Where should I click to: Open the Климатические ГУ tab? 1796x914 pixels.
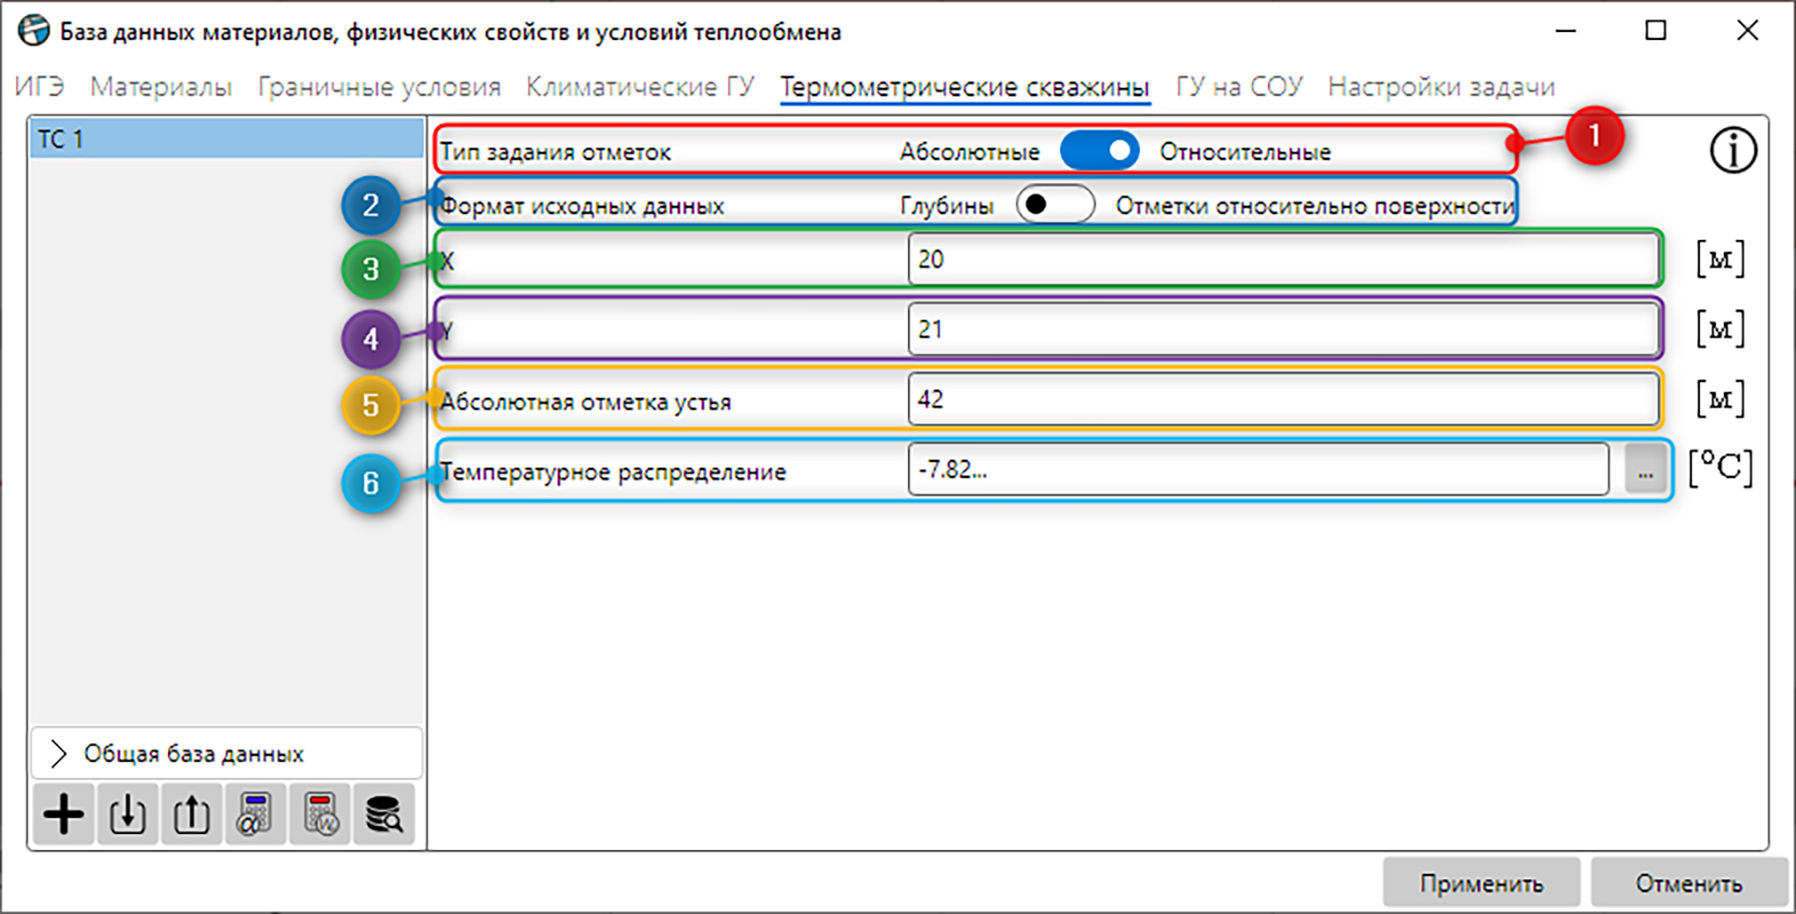[x=640, y=87]
